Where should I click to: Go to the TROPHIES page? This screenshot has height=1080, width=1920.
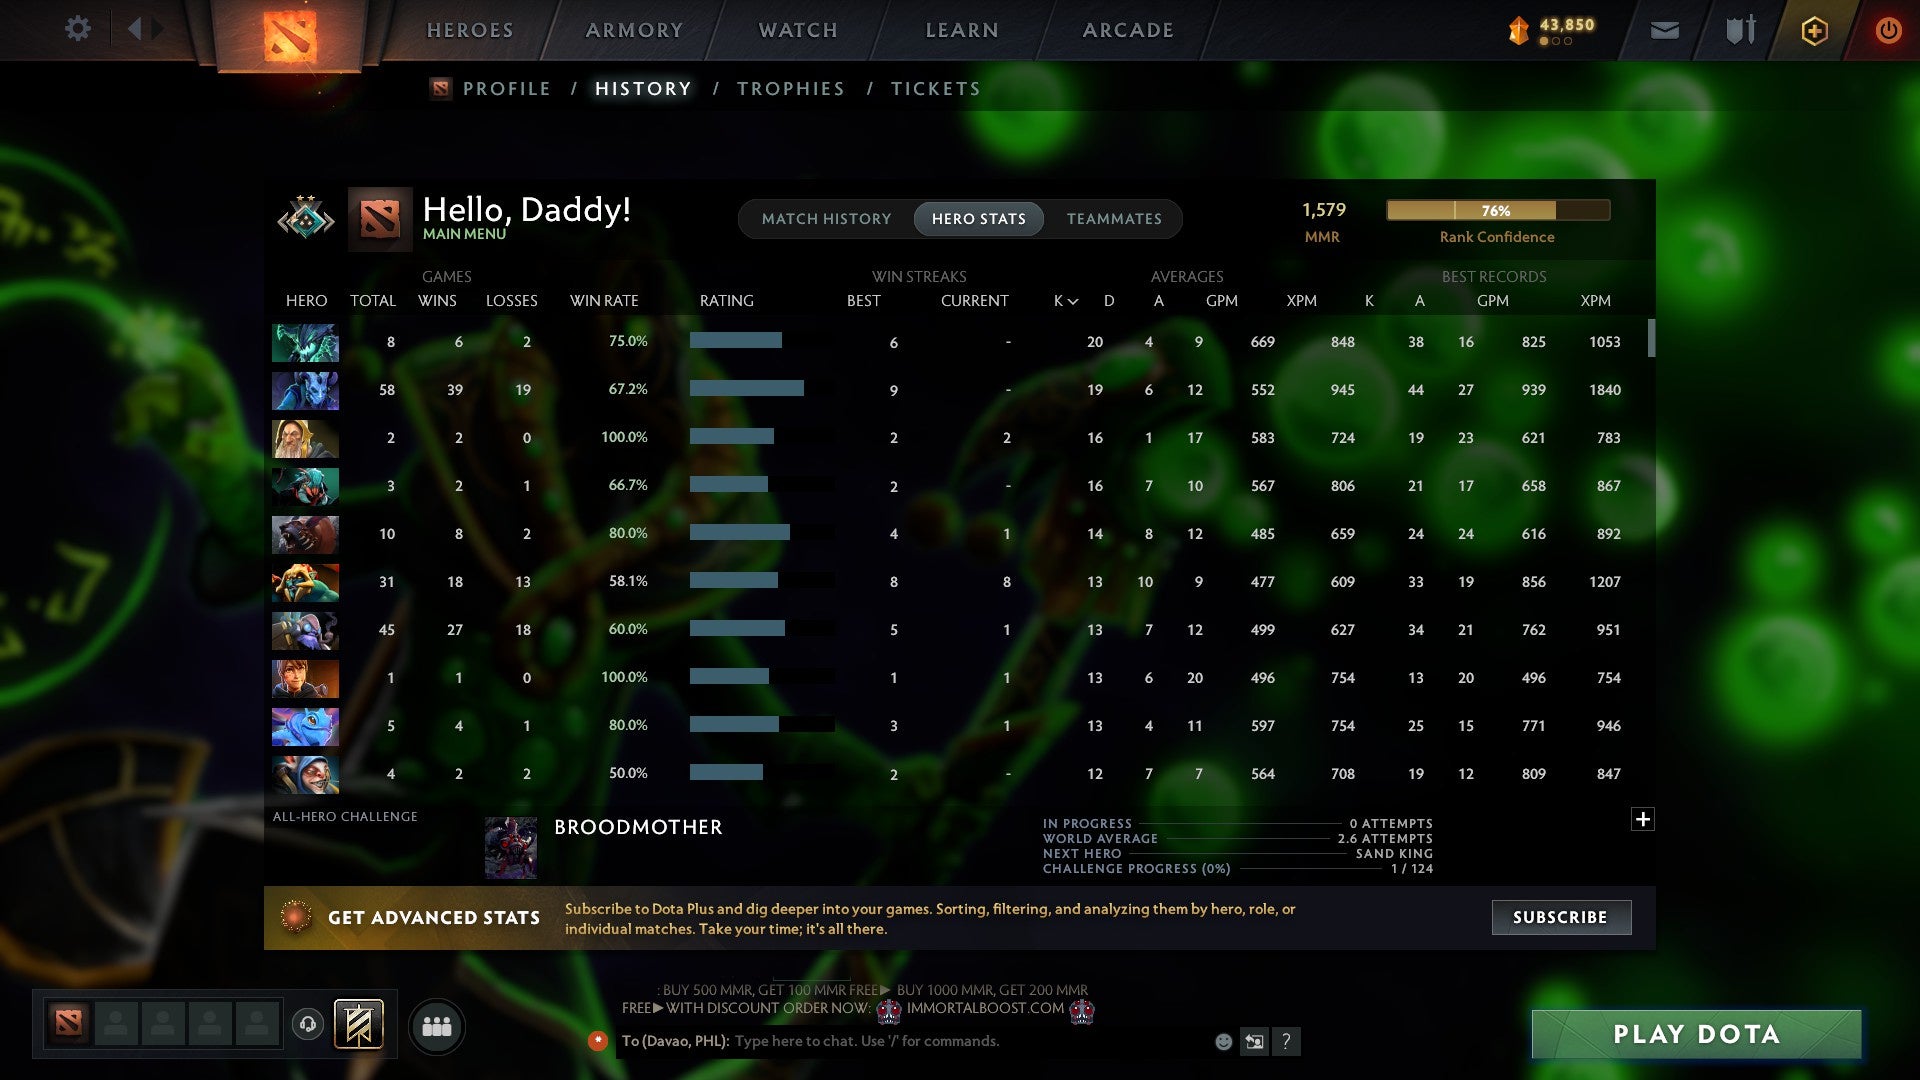coord(790,88)
